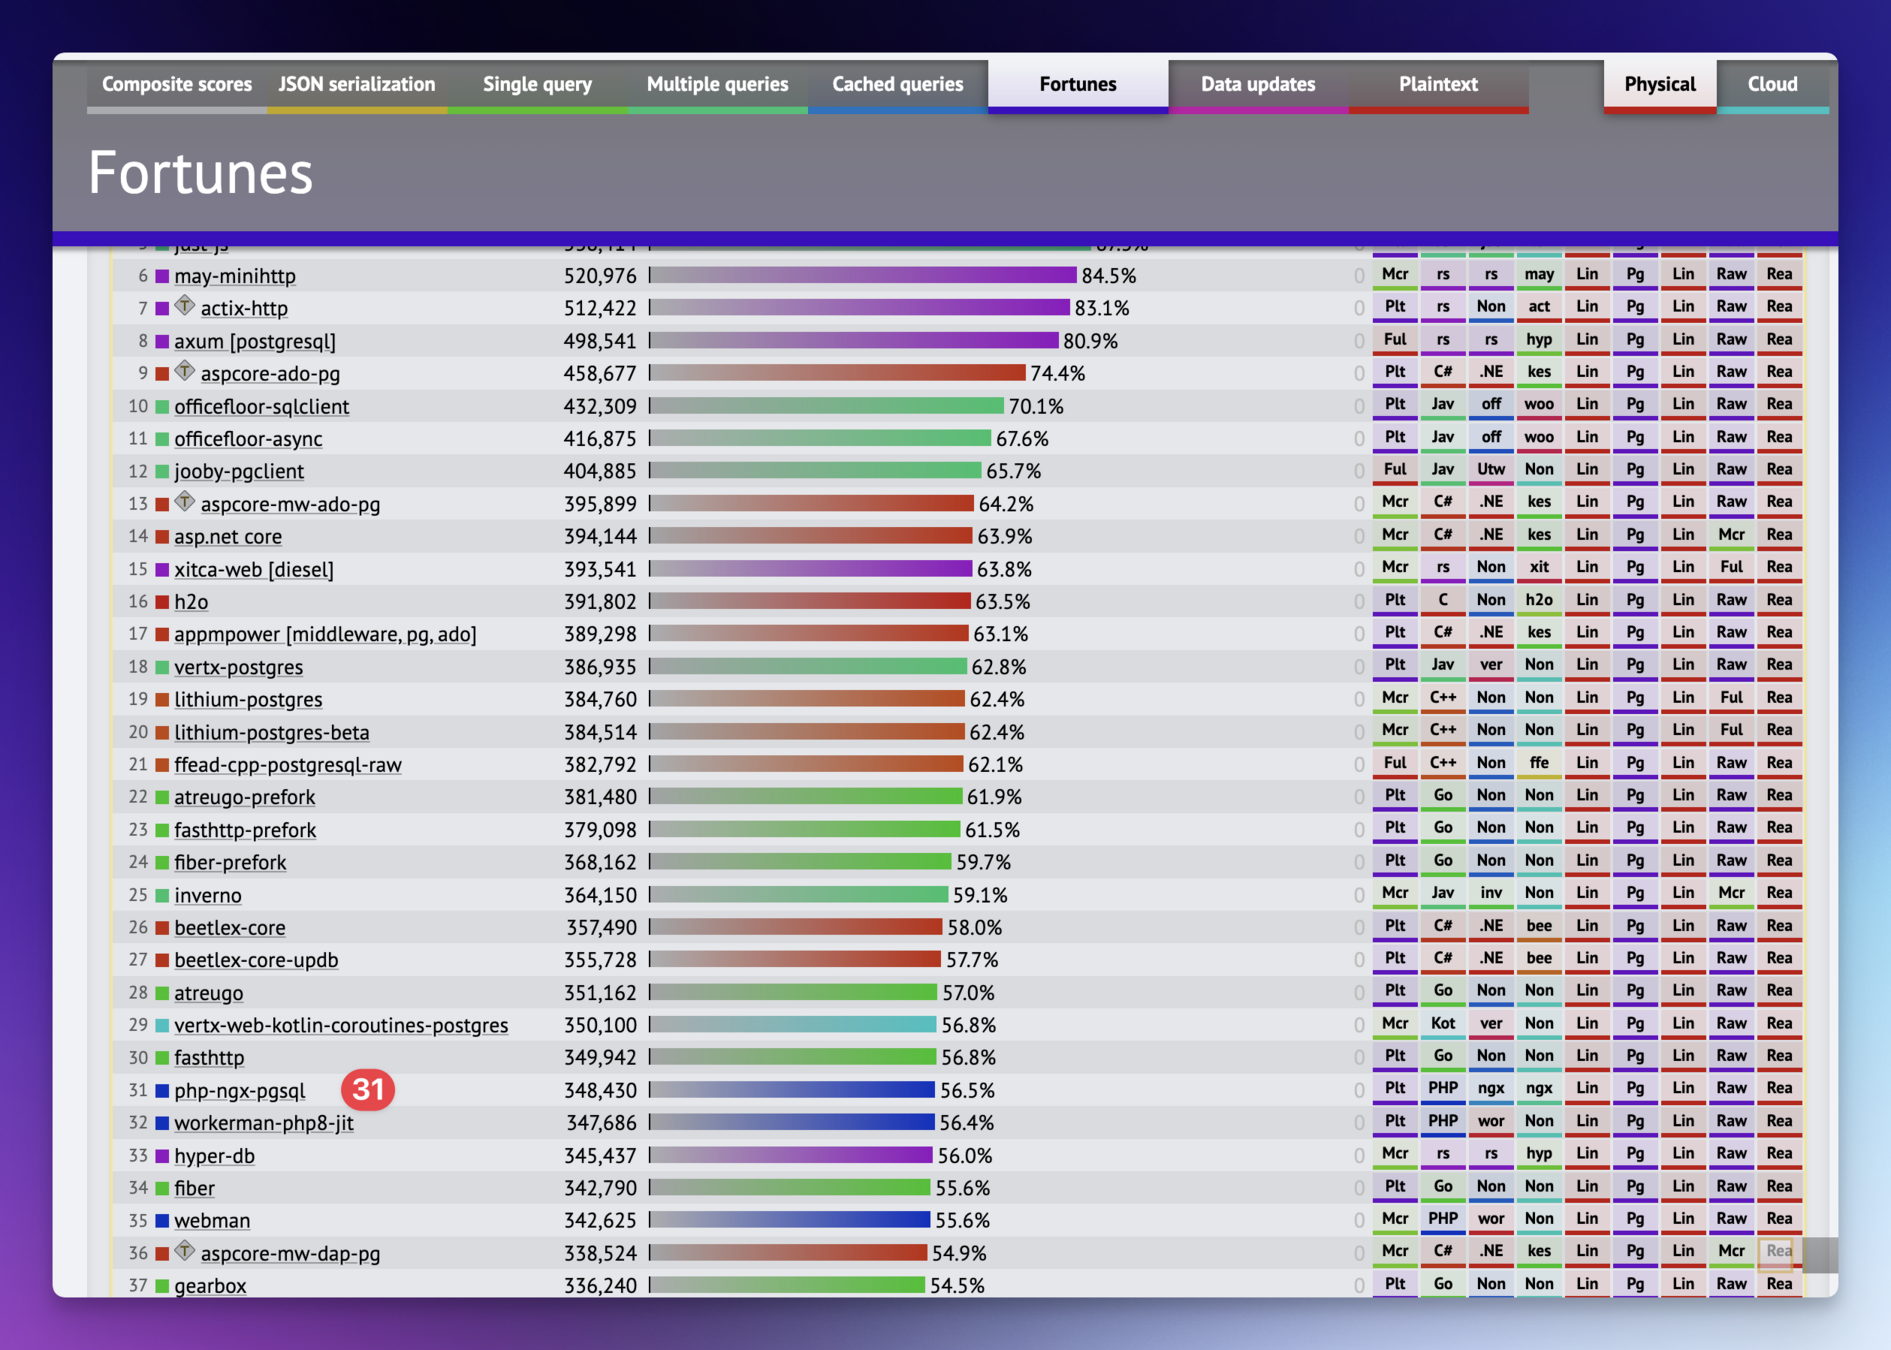Switch to Cloud hardware tab
Viewport: 1891px width, 1350px height.
click(1773, 84)
